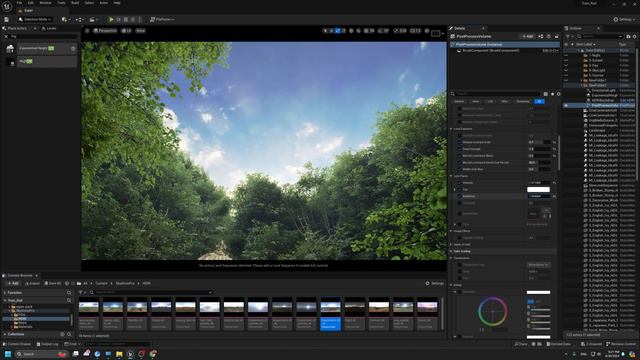The image size is (640, 360).
Task: Collapse the Color Grading section
Action: click(451, 251)
